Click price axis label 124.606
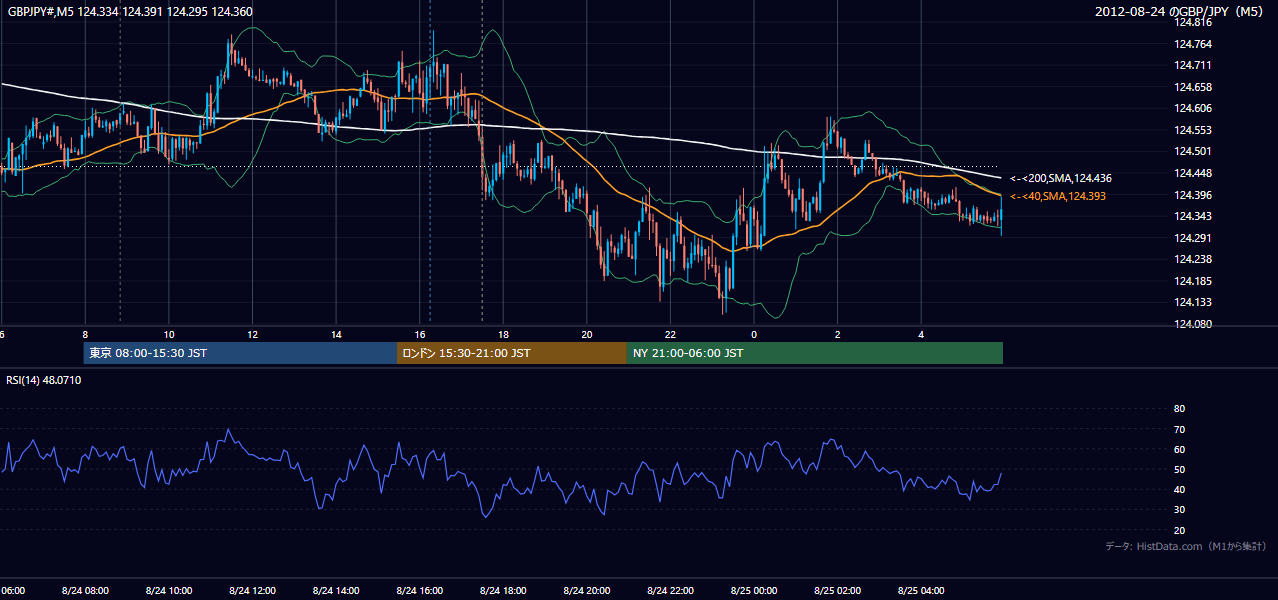The width and height of the screenshot is (1278, 600). coord(1193,108)
